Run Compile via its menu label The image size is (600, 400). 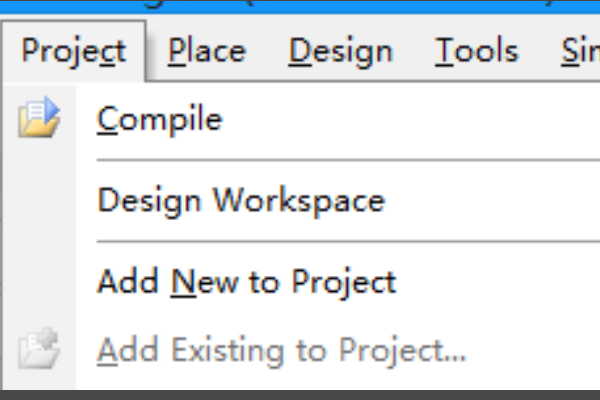[160, 120]
